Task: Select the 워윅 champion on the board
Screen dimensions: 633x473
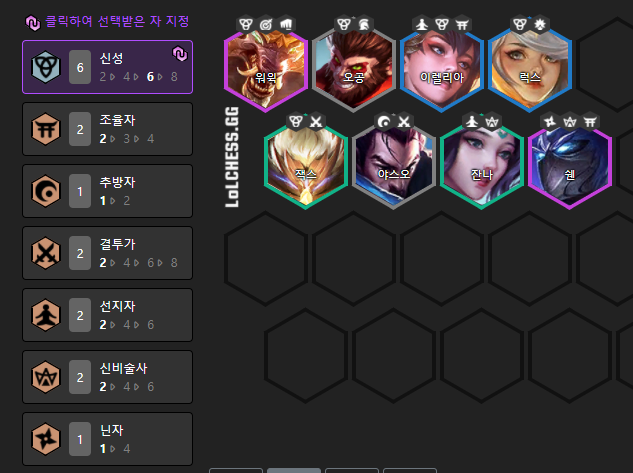Action: [x=266, y=67]
